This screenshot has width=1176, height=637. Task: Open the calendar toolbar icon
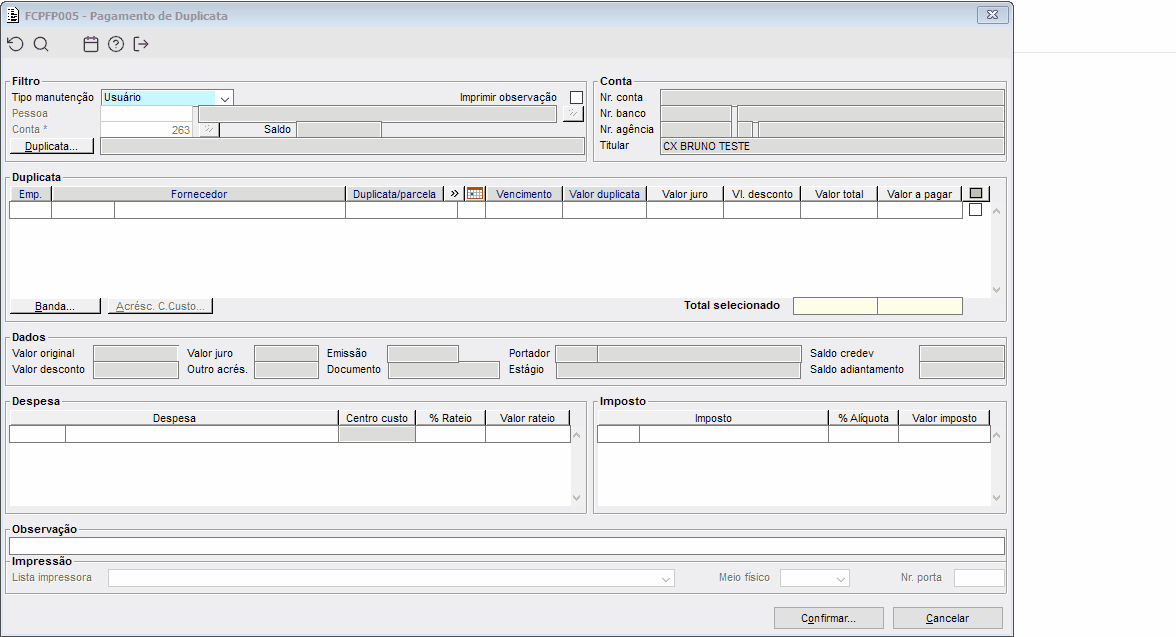point(91,44)
